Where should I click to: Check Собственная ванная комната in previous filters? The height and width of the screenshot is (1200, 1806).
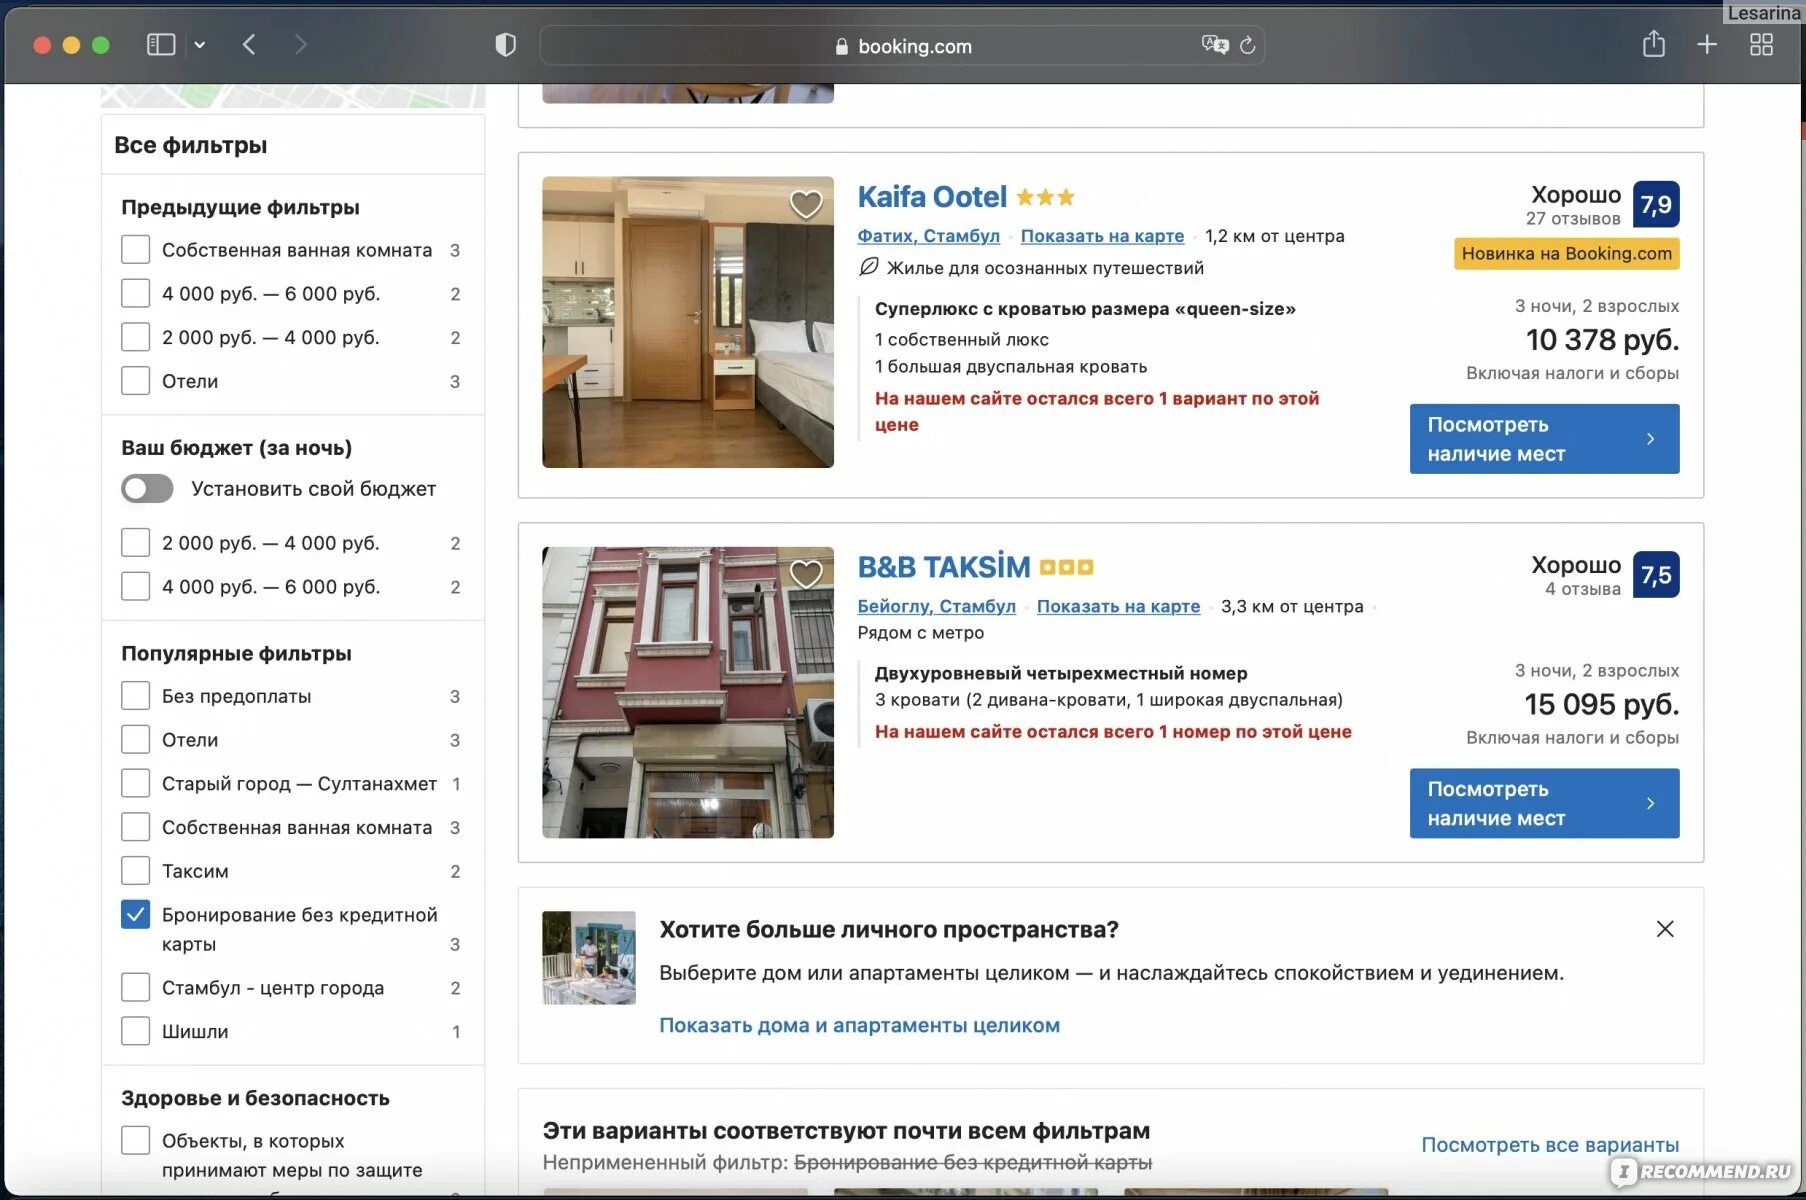pyautogui.click(x=135, y=250)
